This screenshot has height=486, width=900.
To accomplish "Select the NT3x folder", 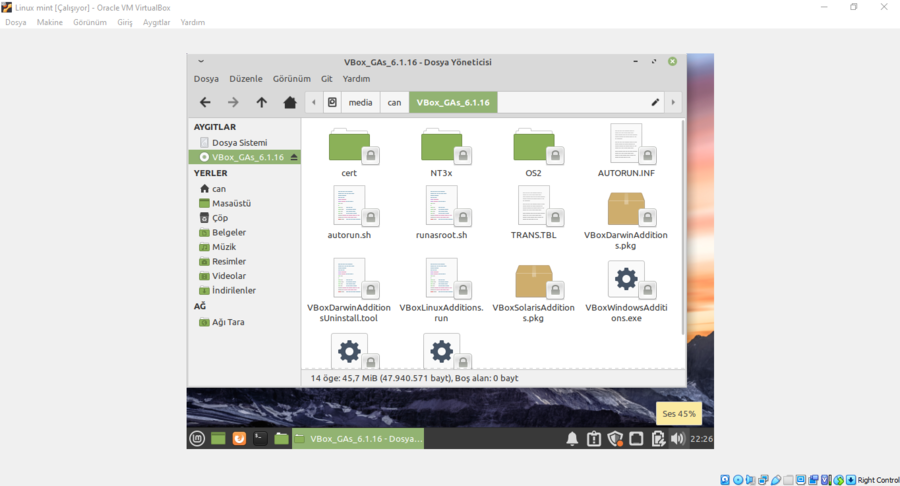I will point(441,153).
